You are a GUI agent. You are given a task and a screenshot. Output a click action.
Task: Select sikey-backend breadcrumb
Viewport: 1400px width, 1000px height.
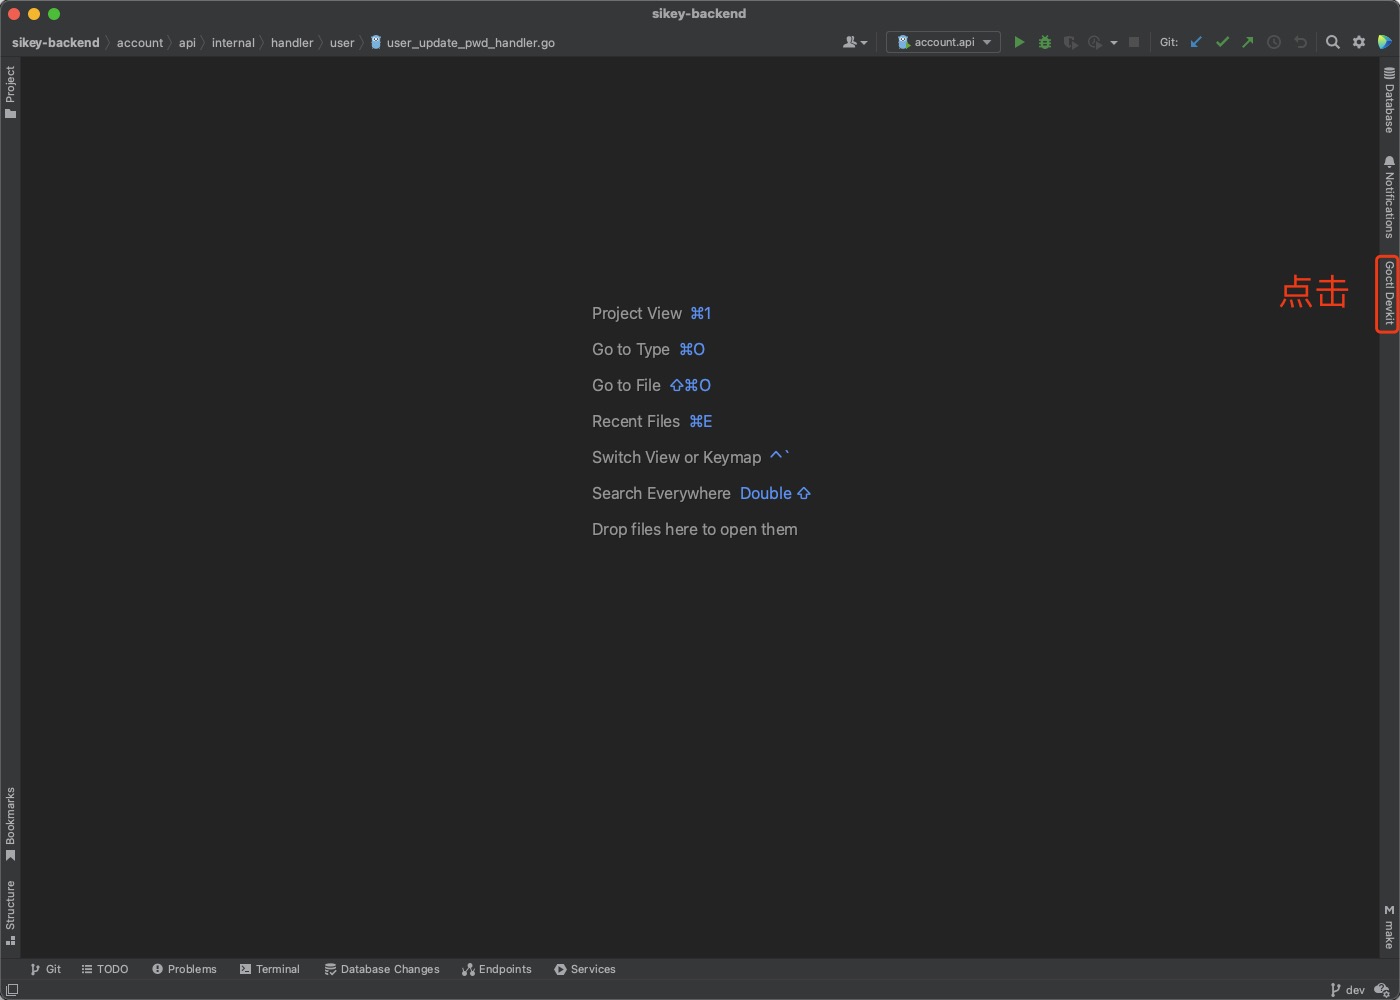[56, 42]
